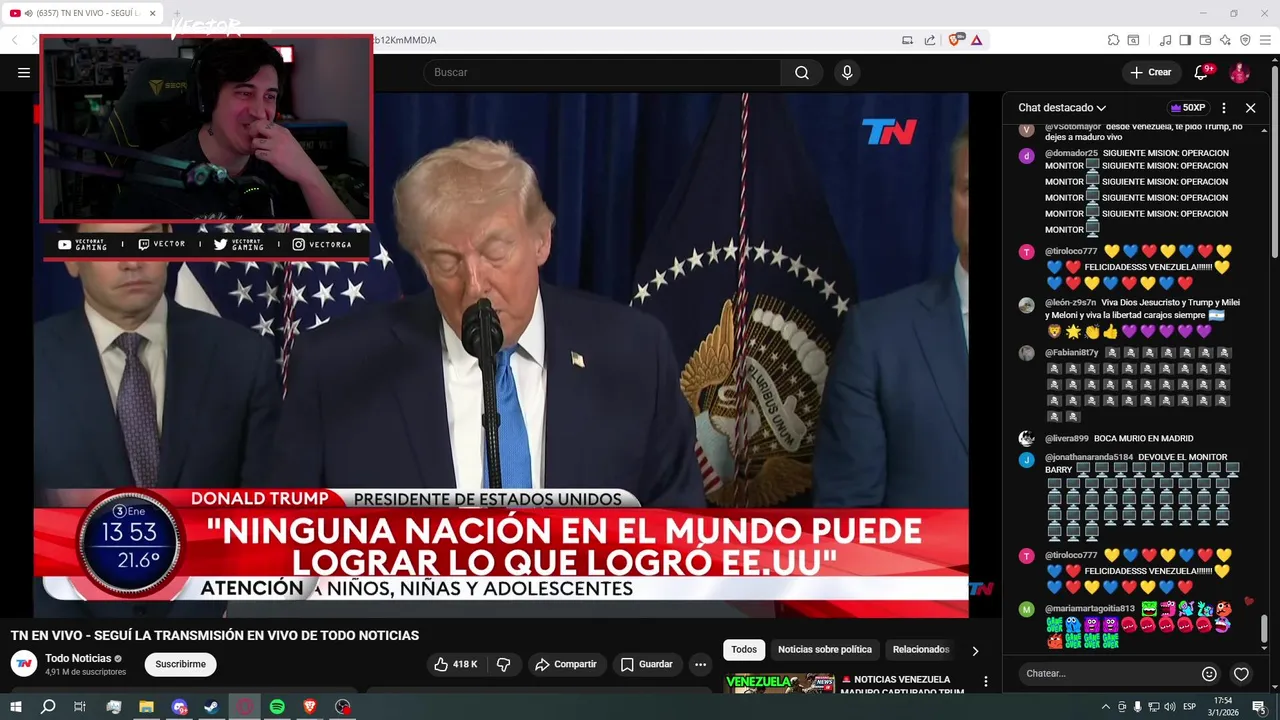
Task: Close the live chat panel
Action: tap(1250, 108)
